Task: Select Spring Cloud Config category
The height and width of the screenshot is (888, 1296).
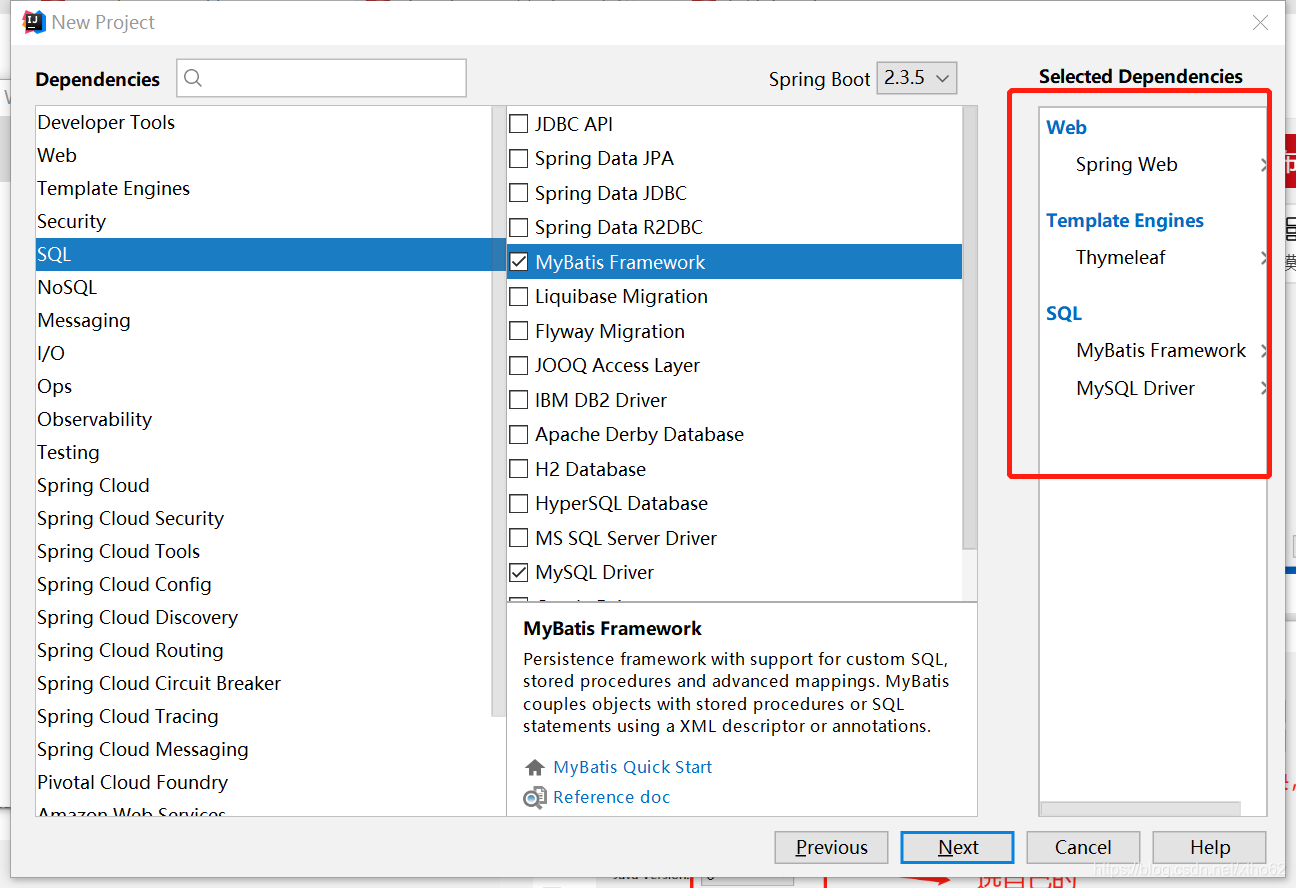Action: [x=264, y=584]
